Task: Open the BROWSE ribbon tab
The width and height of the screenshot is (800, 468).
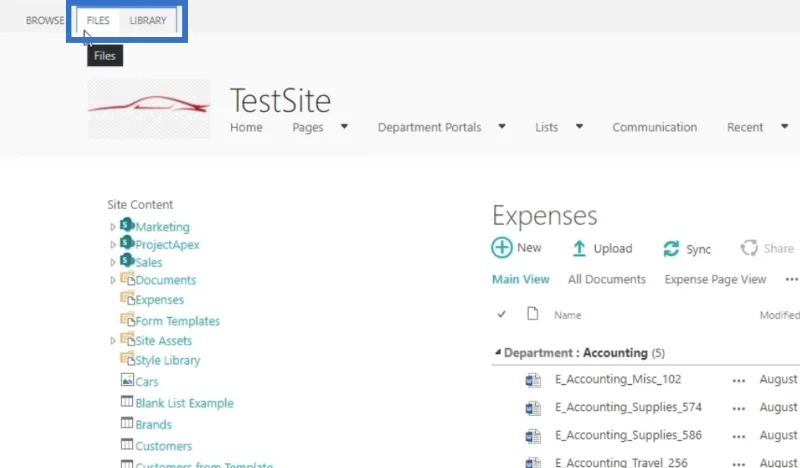Action: click(45, 20)
